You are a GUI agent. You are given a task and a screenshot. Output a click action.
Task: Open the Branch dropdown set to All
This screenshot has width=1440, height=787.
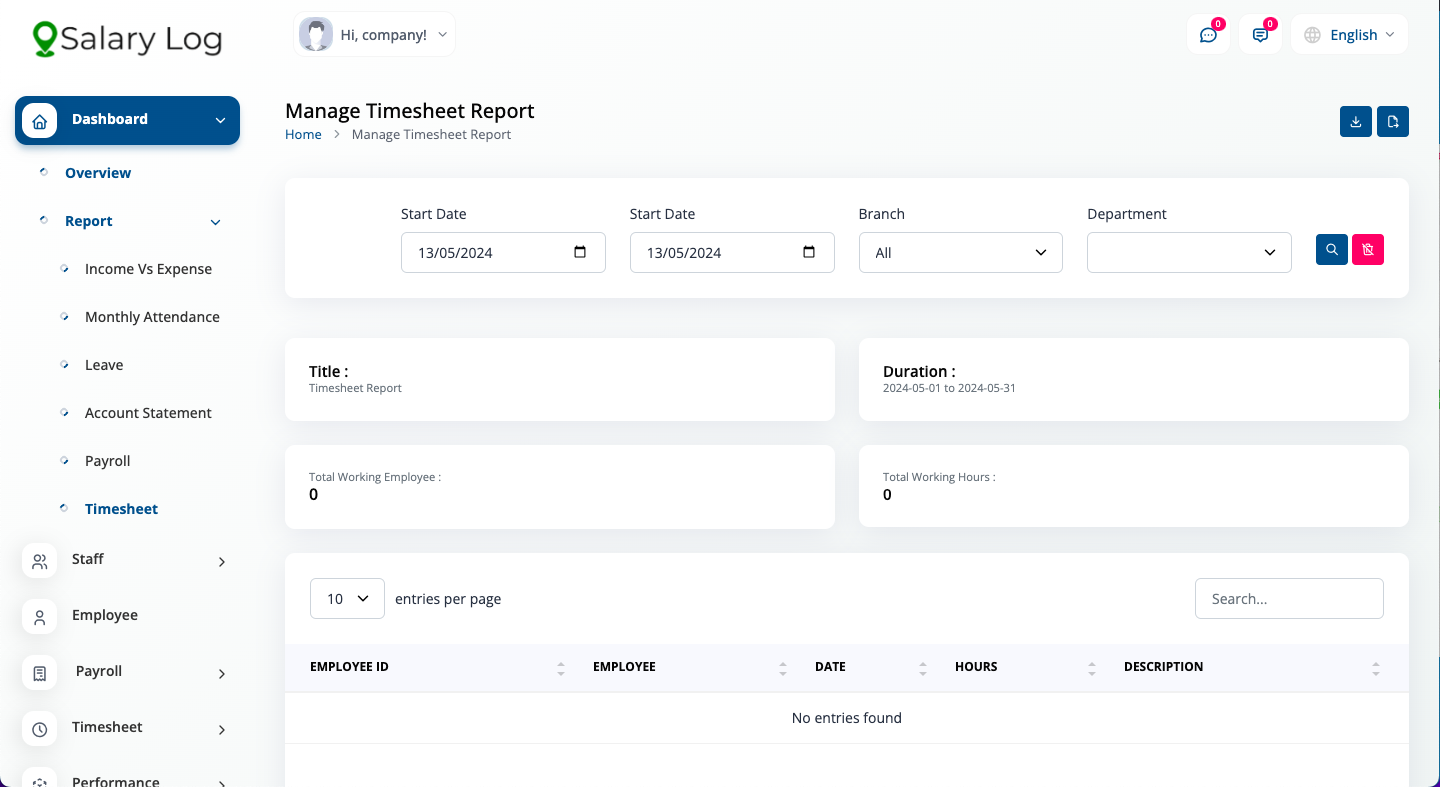click(x=960, y=253)
